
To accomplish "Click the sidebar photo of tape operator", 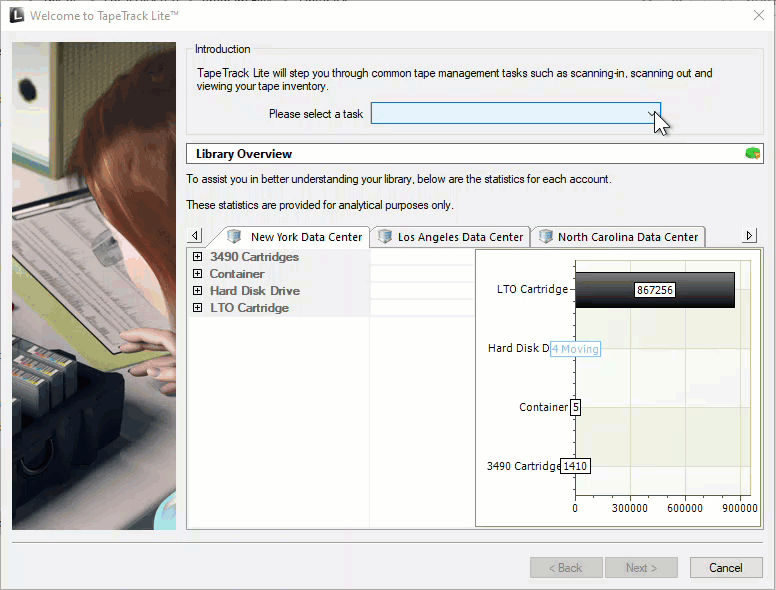I will pyautogui.click(x=94, y=286).
